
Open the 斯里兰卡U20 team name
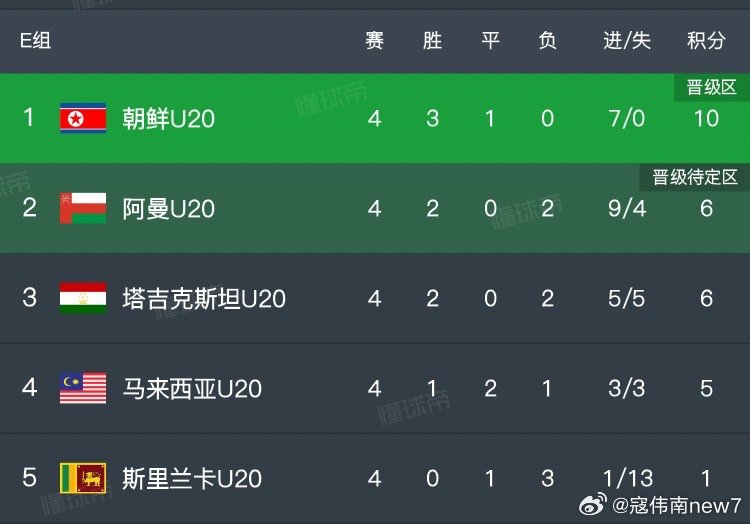coord(192,478)
